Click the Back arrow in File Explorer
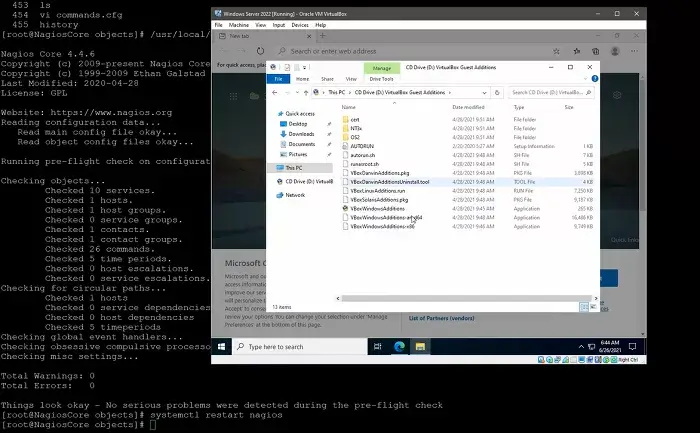The image size is (700, 433). [x=275, y=92]
